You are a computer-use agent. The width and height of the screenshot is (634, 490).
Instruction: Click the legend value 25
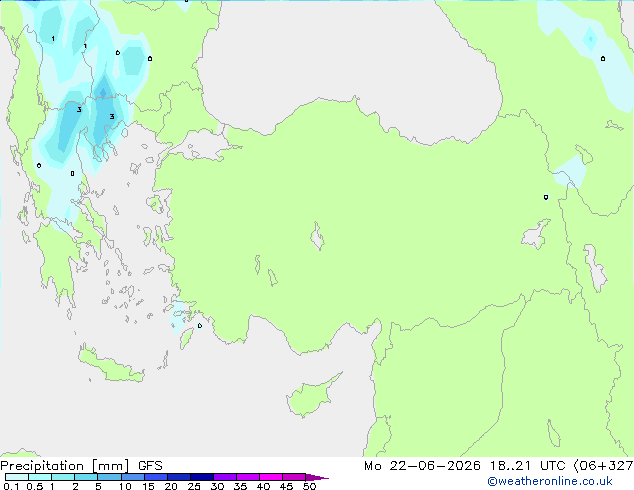click(194, 486)
